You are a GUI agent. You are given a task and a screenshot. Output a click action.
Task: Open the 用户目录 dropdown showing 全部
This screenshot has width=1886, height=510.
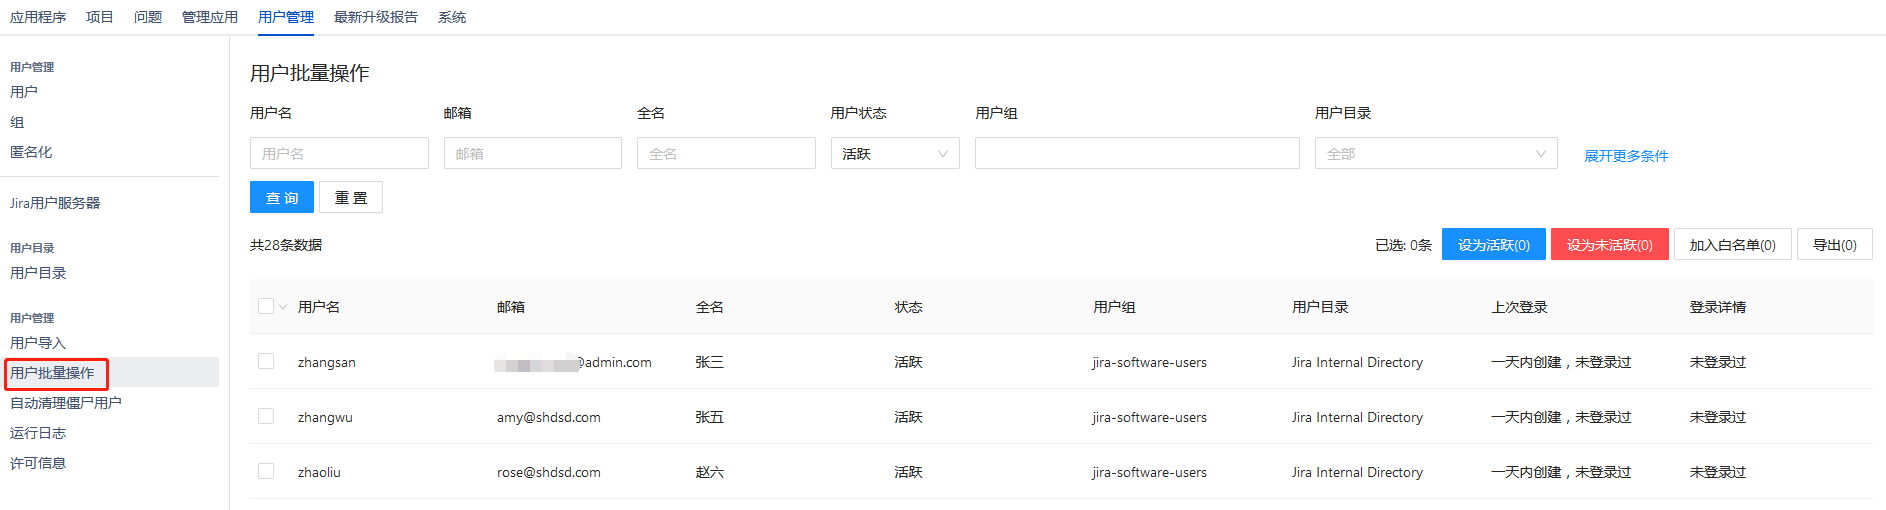tap(1435, 153)
